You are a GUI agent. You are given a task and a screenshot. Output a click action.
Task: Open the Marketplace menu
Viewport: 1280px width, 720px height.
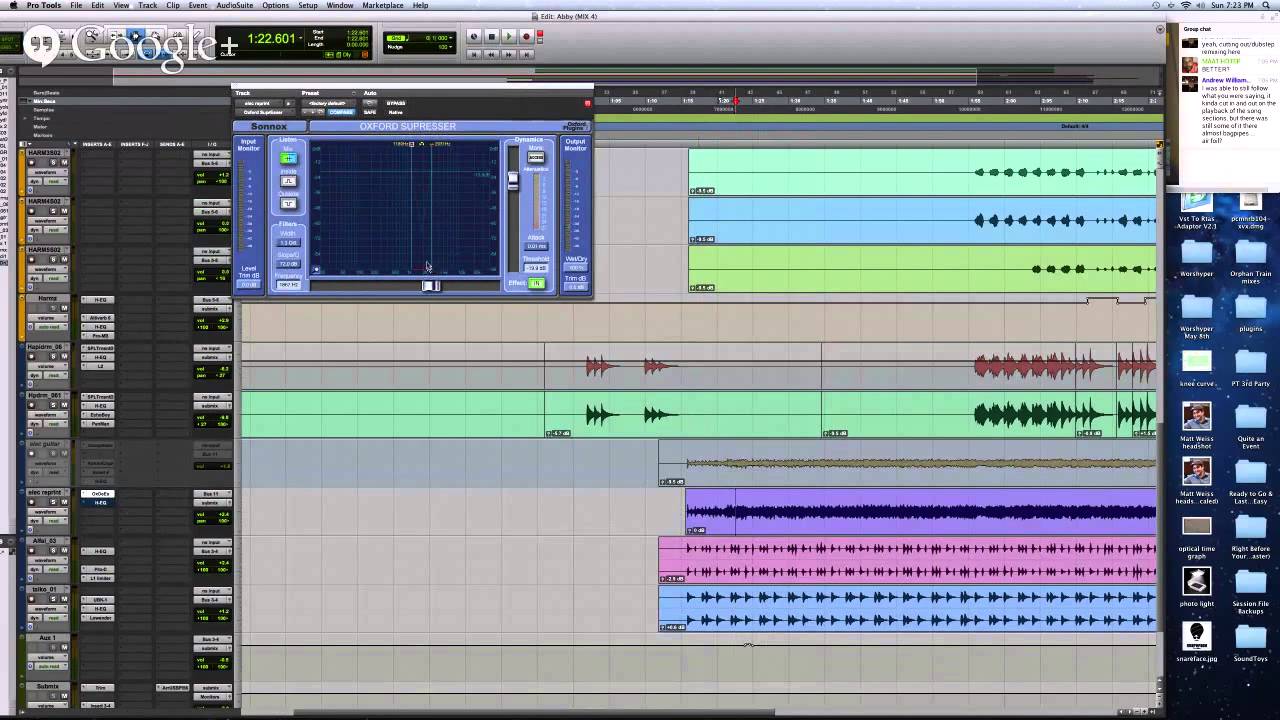(383, 5)
